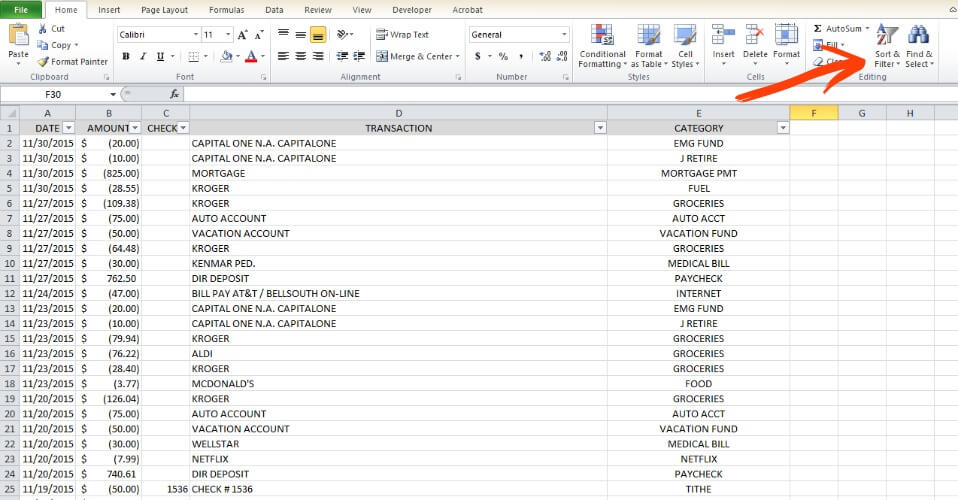Open the DATE column filter dropdown

coord(68,128)
